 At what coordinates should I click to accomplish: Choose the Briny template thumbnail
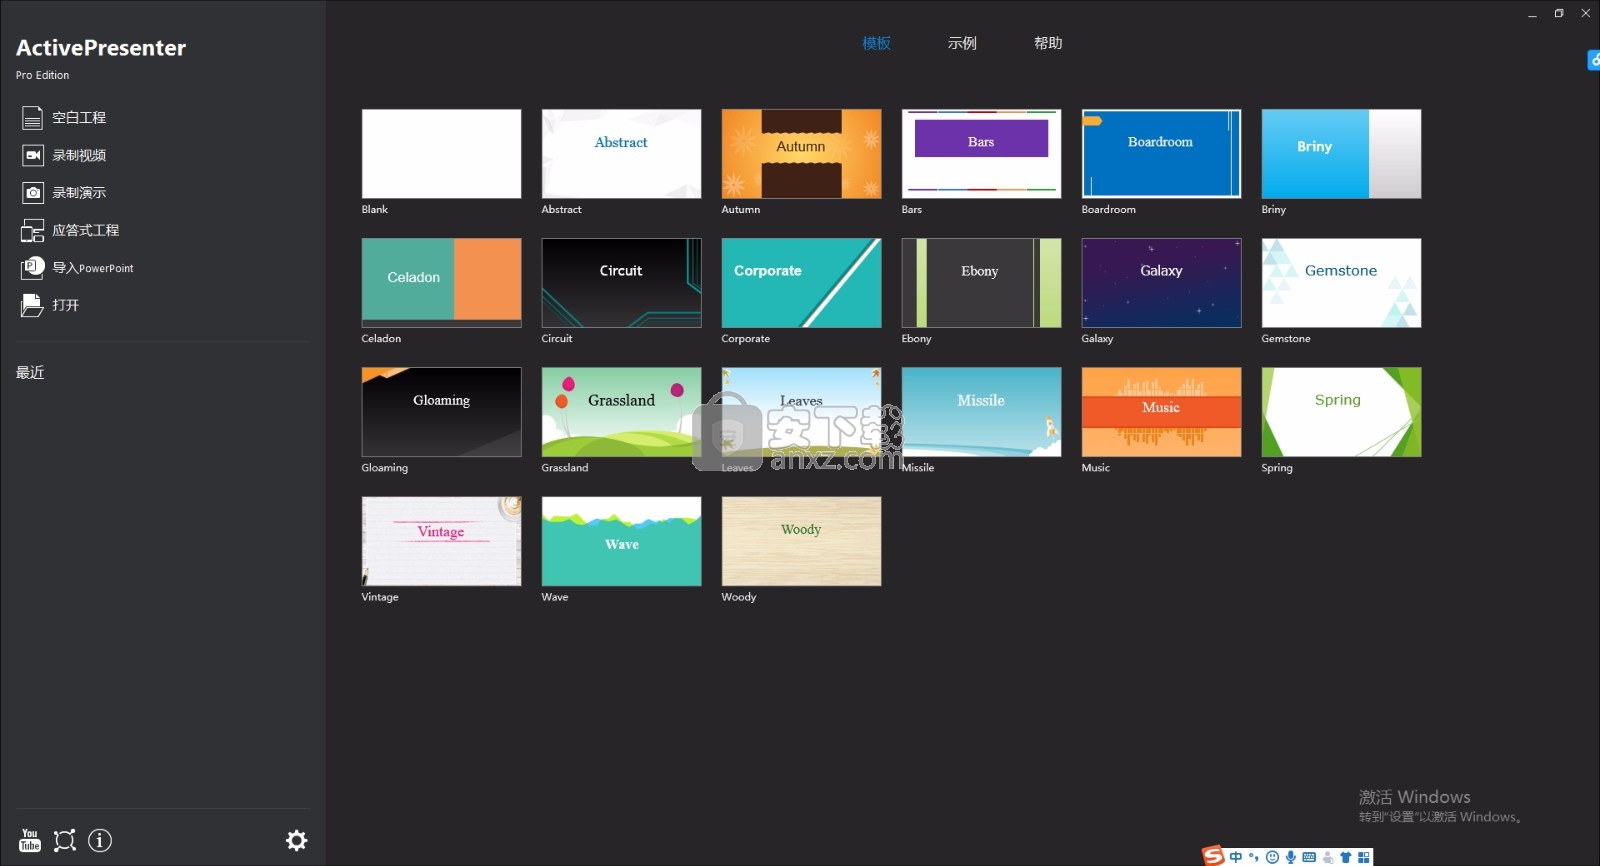tap(1341, 154)
